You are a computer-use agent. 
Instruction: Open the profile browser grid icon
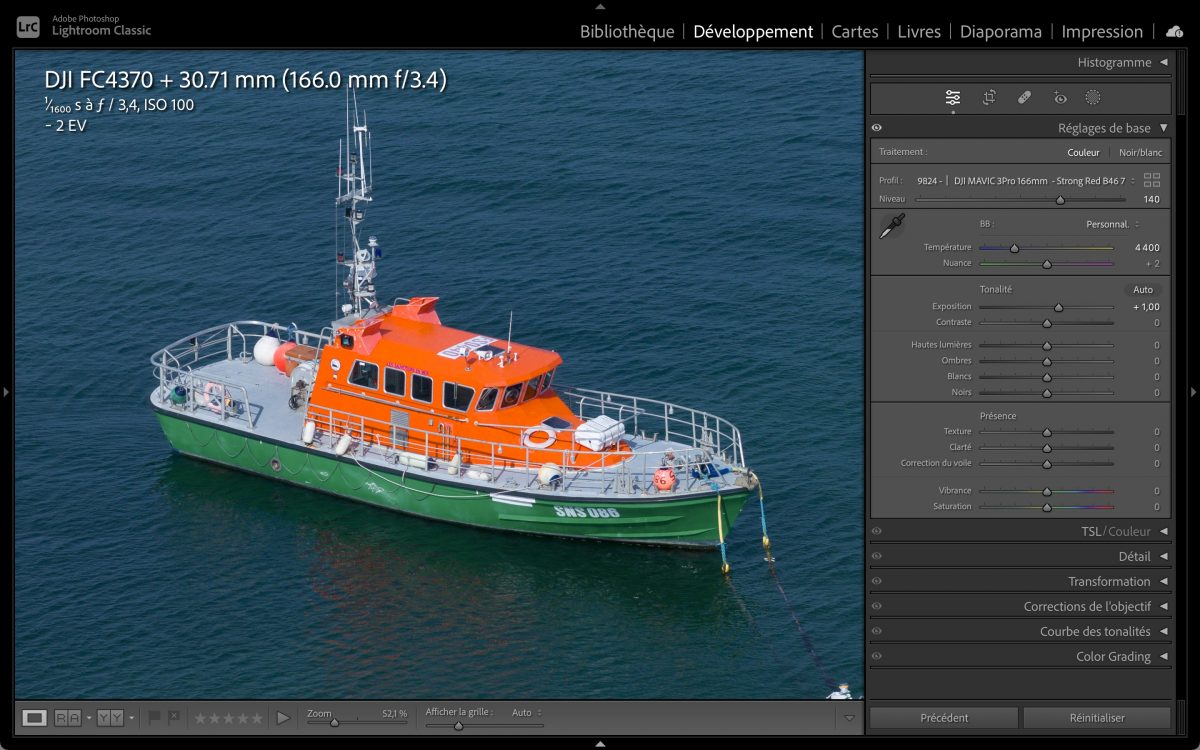[1152, 181]
